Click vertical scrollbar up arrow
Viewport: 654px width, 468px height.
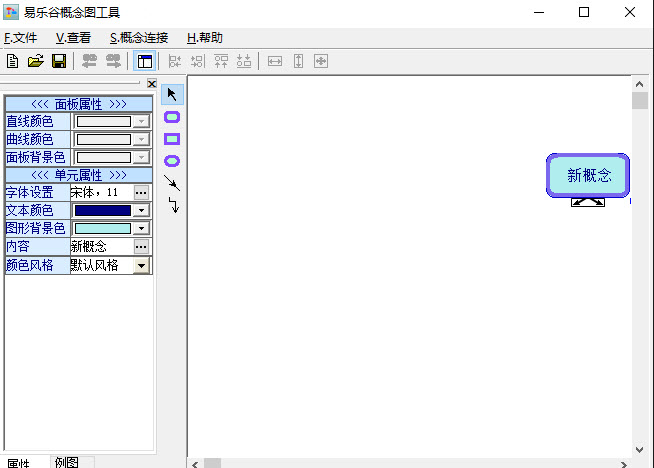[x=639, y=84]
